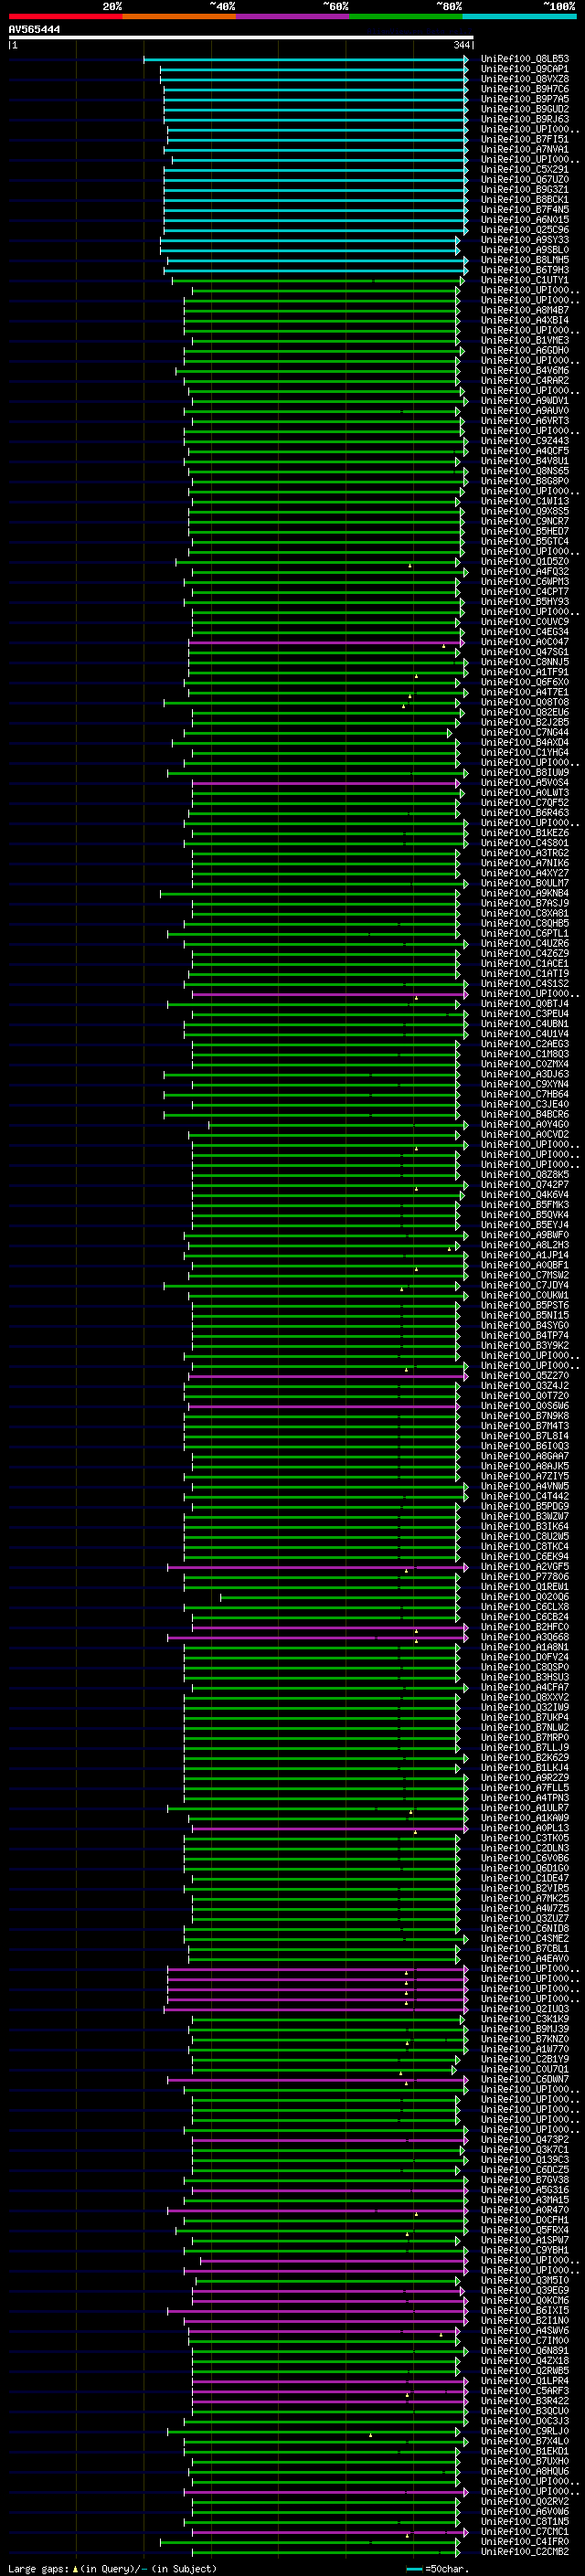
Task: Select the UniRef100_Q5FRX4 label
Action: click(x=525, y=2230)
